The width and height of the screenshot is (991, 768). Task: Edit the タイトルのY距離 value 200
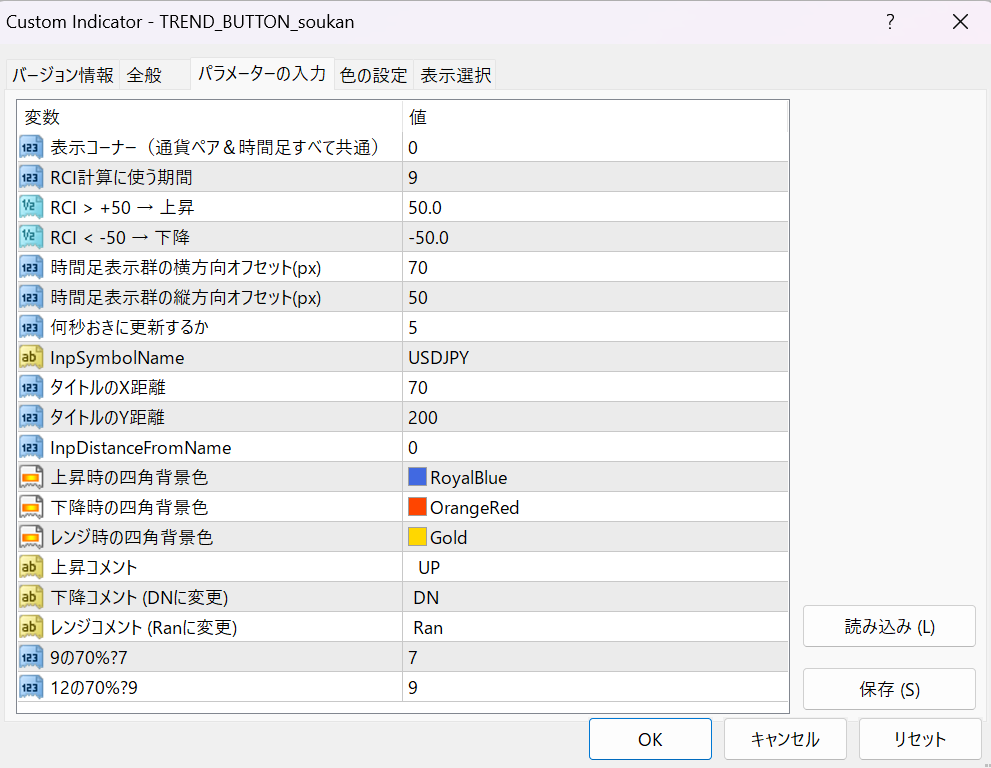click(594, 417)
